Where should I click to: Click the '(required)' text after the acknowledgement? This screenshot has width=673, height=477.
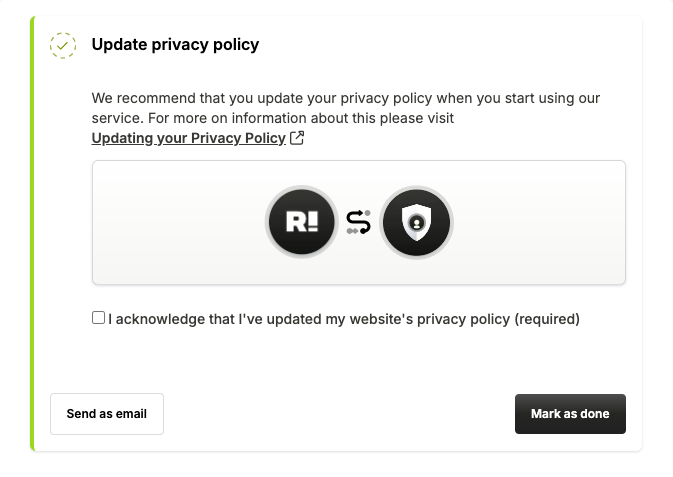coord(546,319)
